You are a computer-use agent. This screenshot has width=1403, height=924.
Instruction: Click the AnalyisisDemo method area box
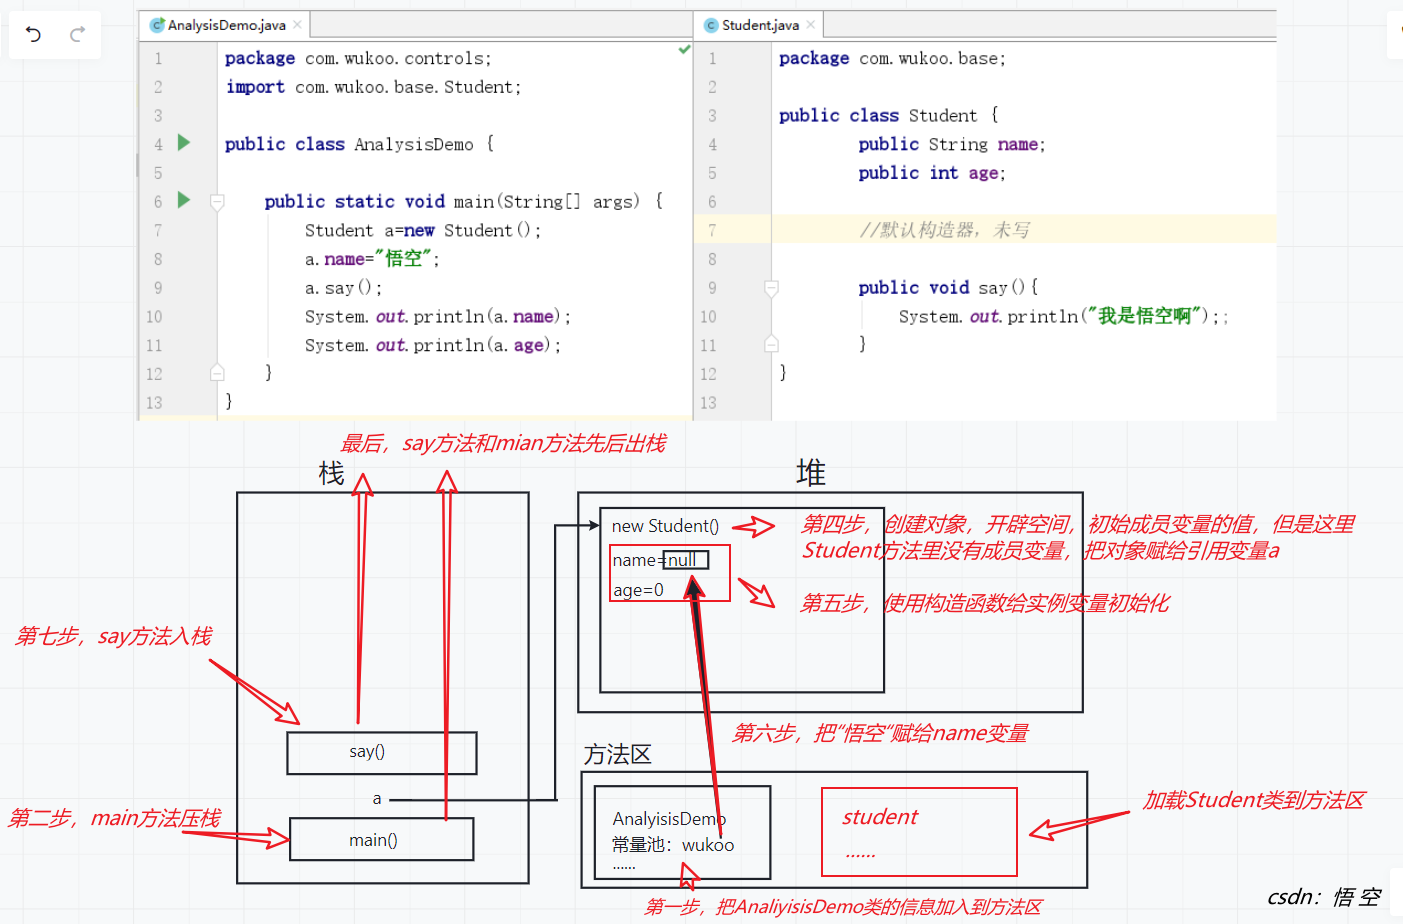[x=682, y=832]
